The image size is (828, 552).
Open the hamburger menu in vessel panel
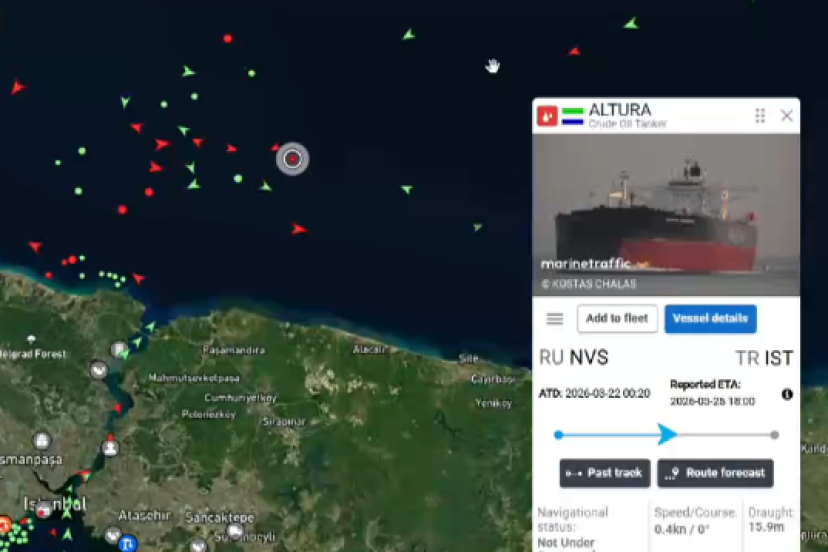(554, 319)
